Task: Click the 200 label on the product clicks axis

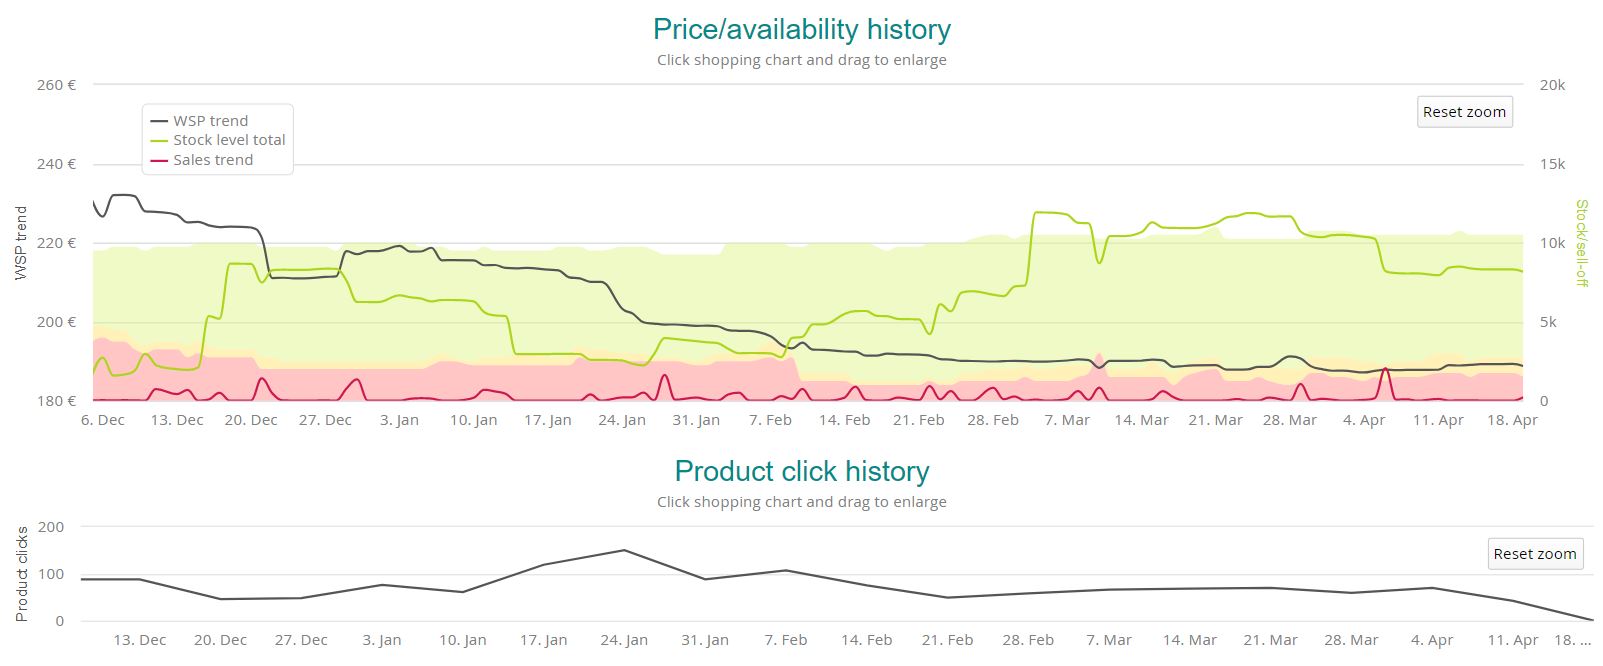Action: (x=51, y=527)
